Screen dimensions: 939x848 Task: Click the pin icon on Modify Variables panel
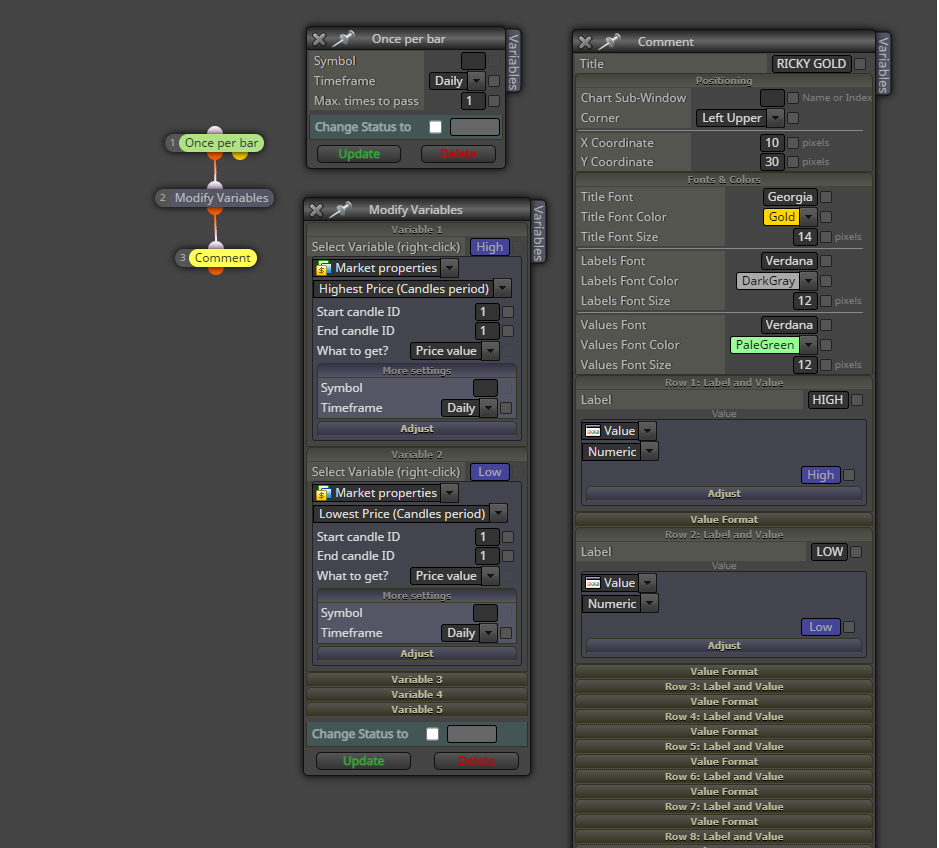point(340,210)
